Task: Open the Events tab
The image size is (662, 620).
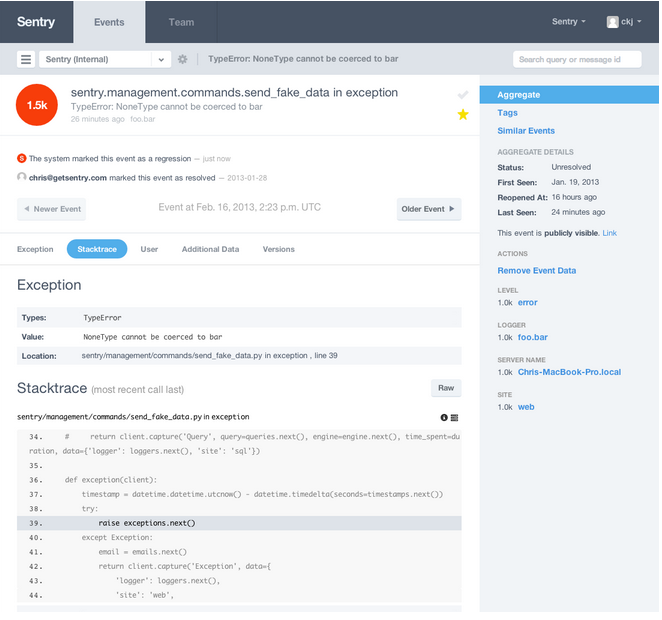Action: [109, 22]
